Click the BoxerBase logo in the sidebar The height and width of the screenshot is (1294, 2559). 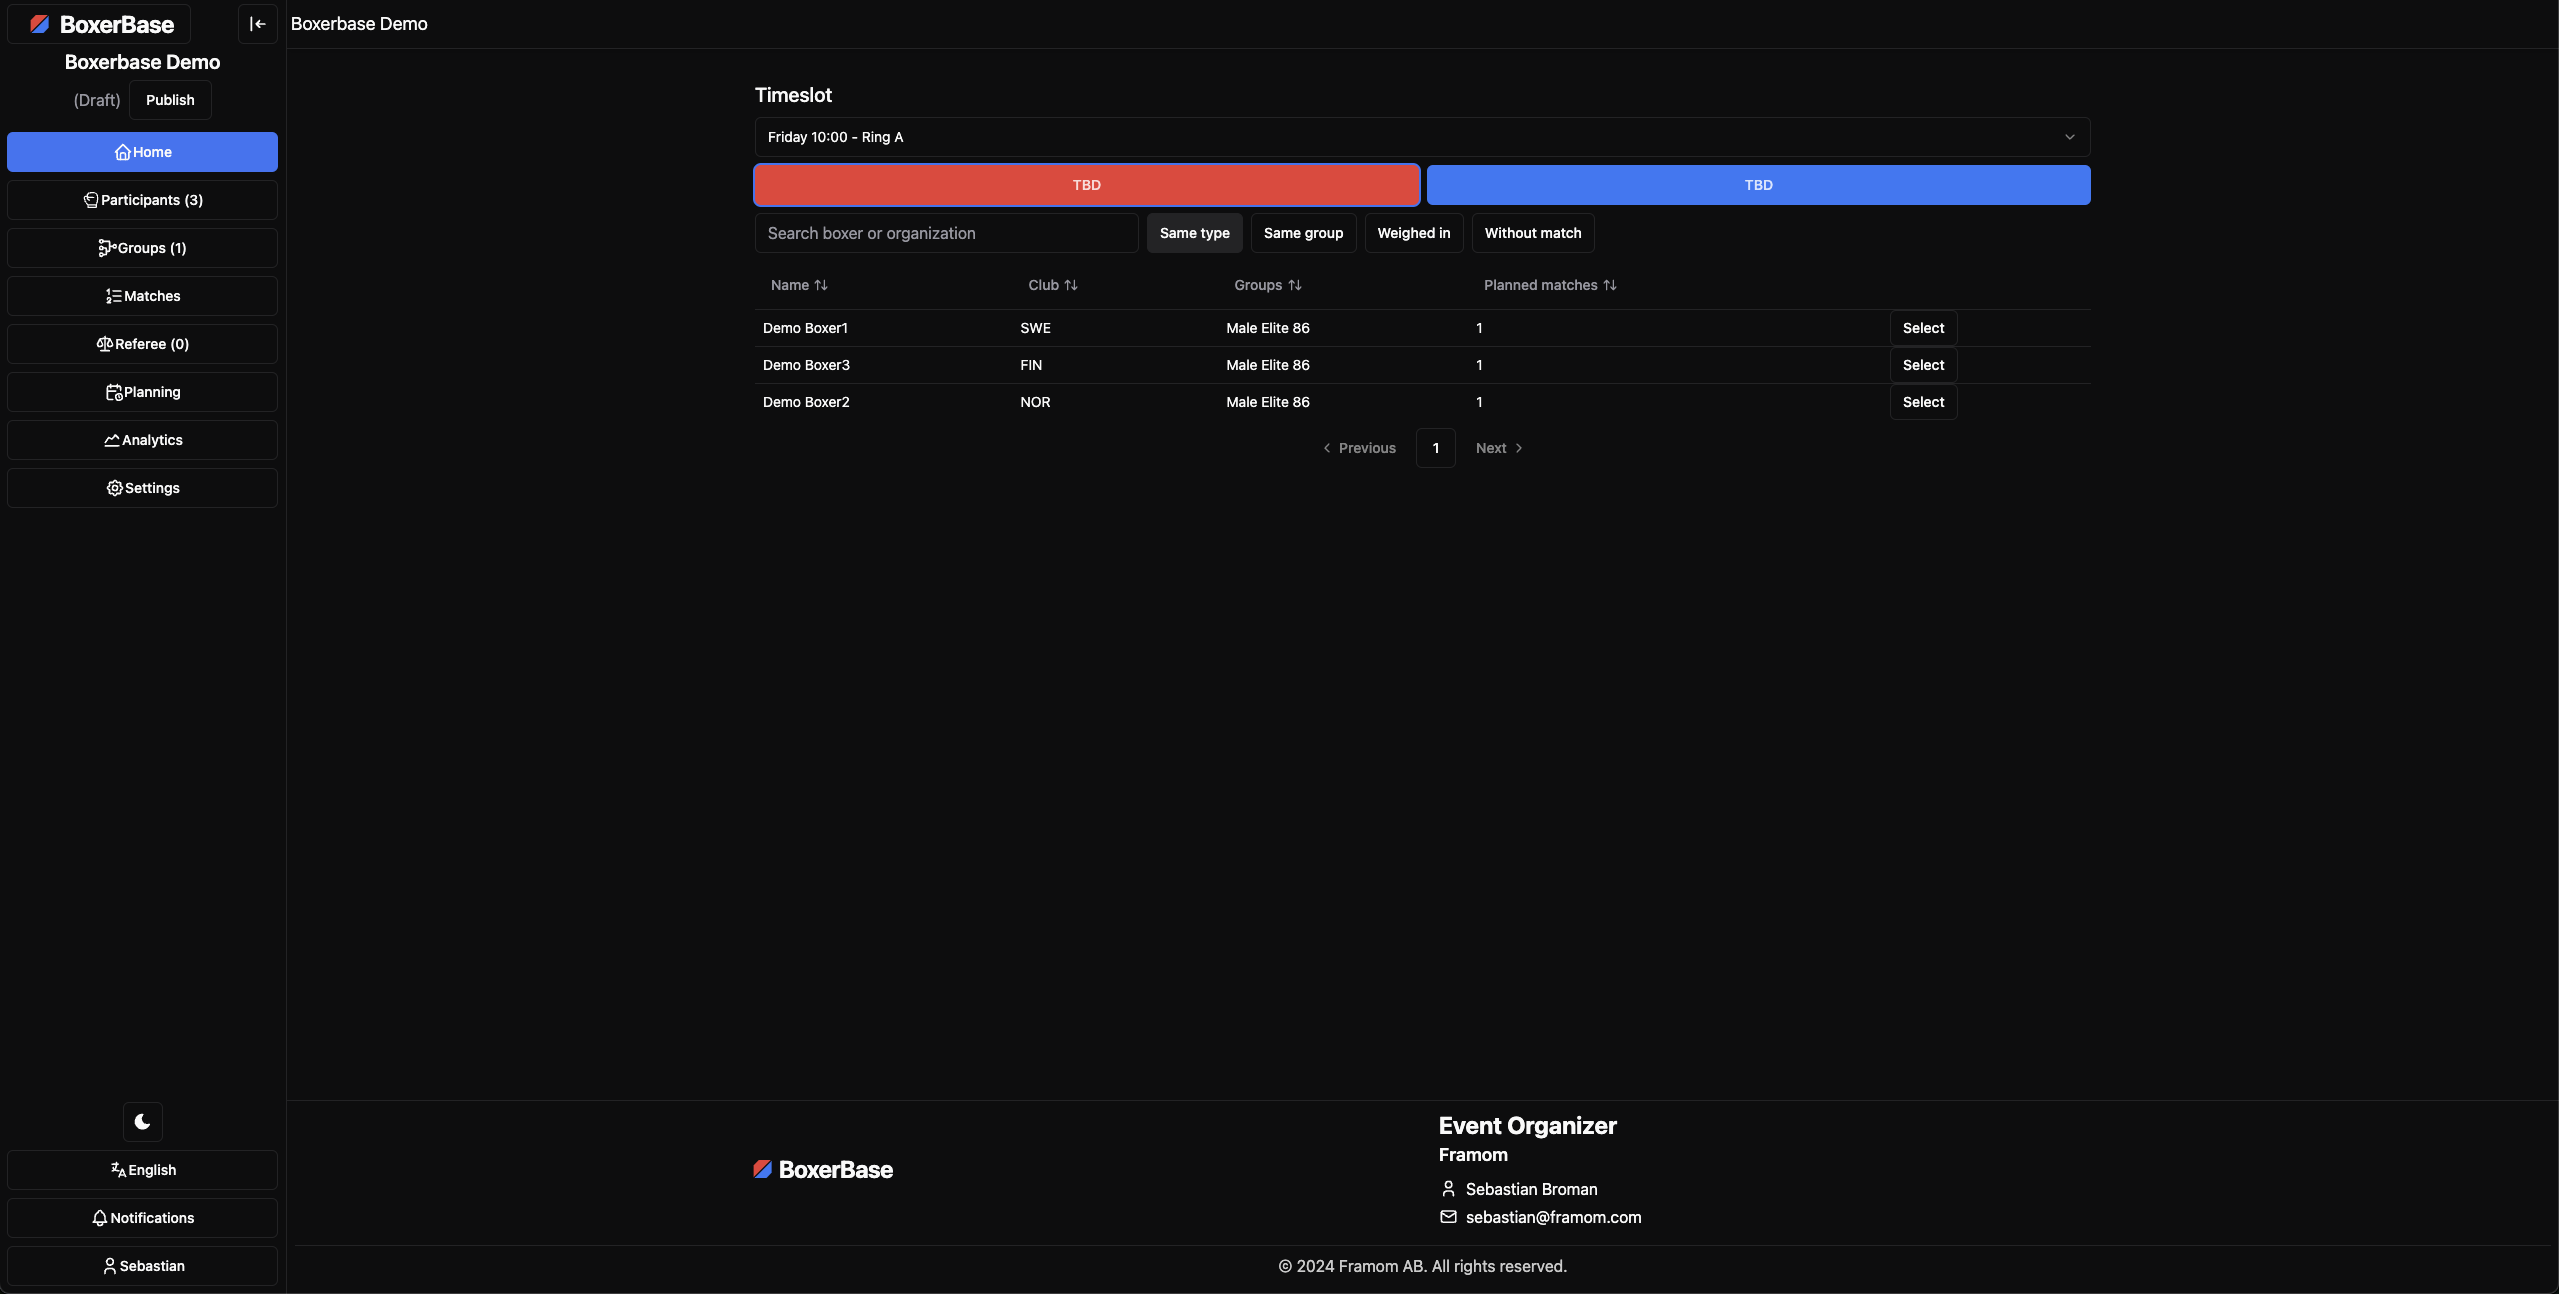point(100,24)
